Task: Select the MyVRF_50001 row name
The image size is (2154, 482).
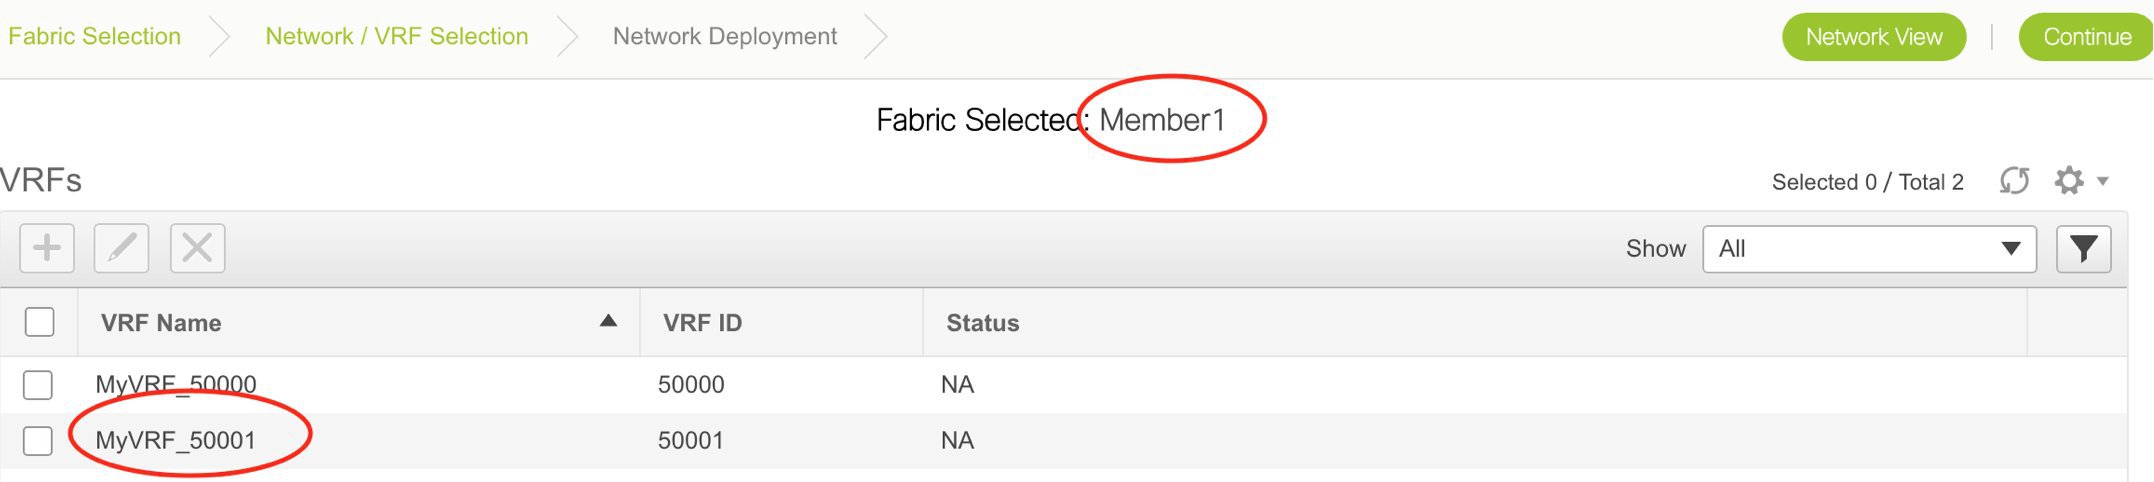Action: (176, 441)
